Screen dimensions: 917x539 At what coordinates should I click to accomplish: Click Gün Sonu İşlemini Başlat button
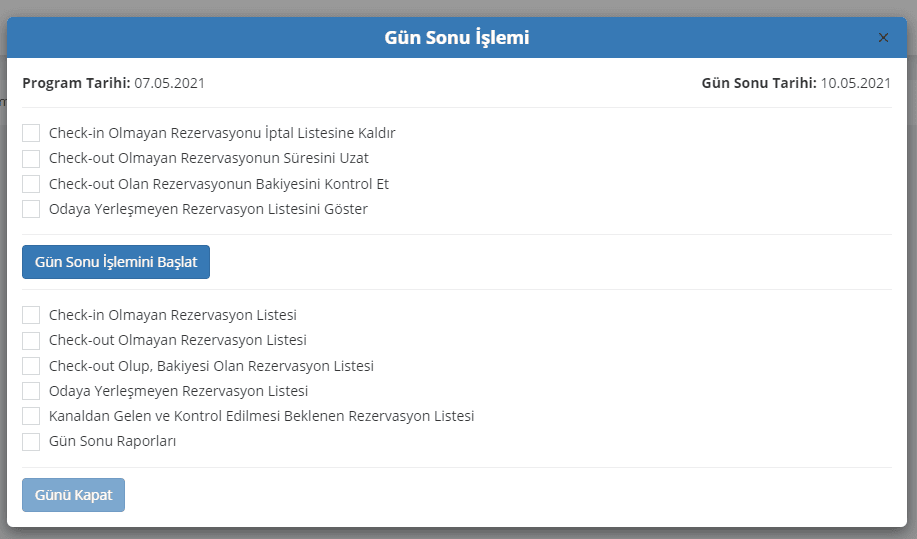tap(116, 262)
